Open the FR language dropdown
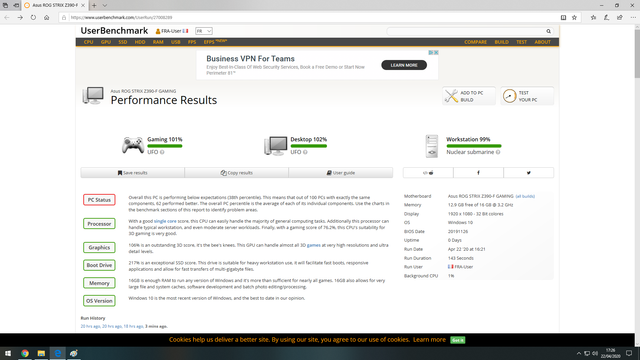The image size is (640, 360). pos(204,31)
